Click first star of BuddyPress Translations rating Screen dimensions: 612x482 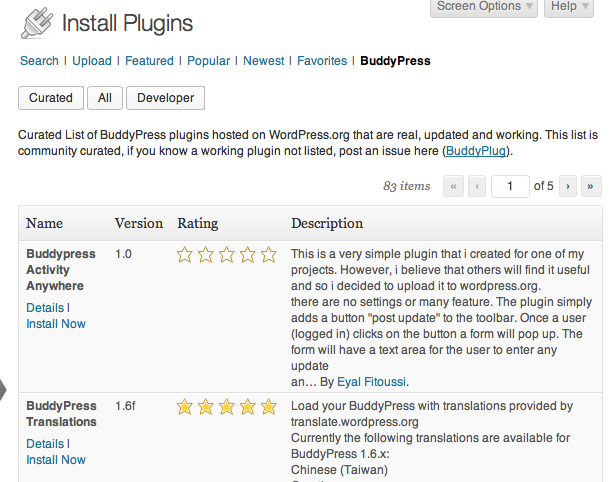[185, 407]
